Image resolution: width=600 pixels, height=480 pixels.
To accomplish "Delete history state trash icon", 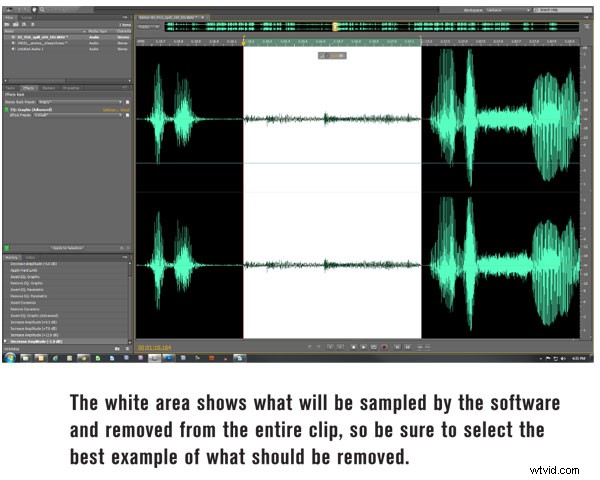I will 127,349.
